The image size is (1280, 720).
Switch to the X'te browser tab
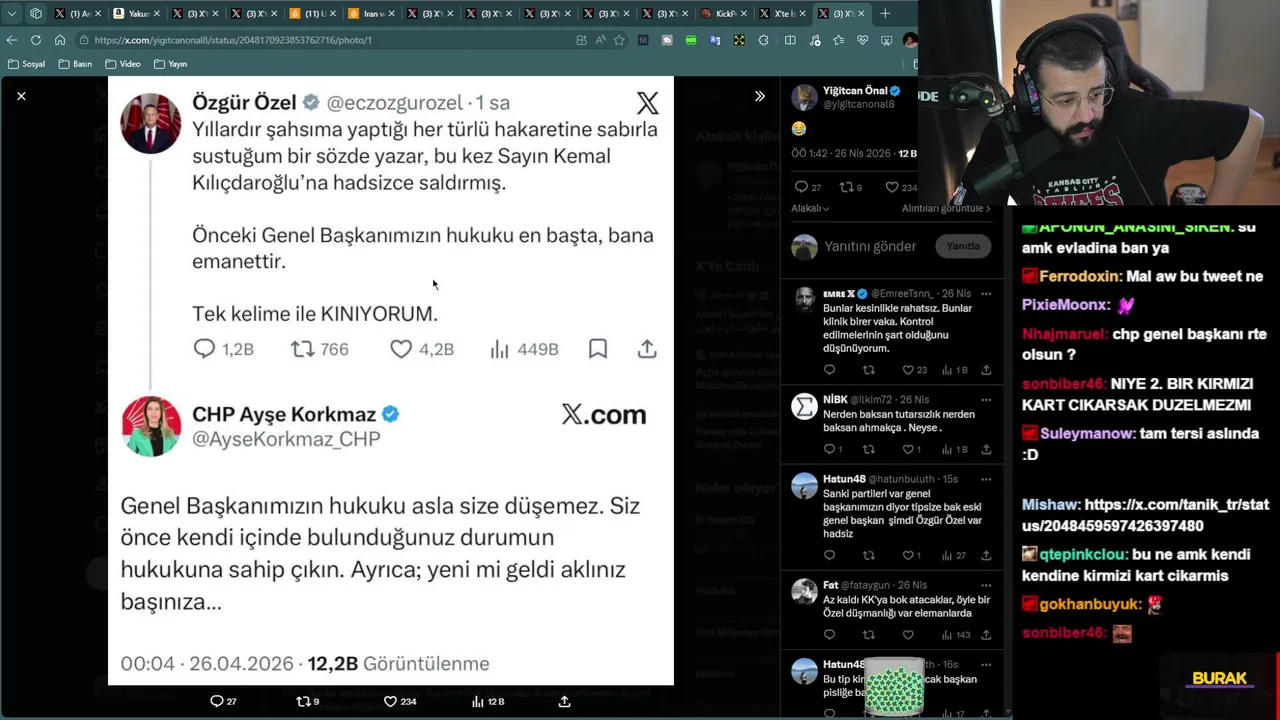[x=783, y=13]
